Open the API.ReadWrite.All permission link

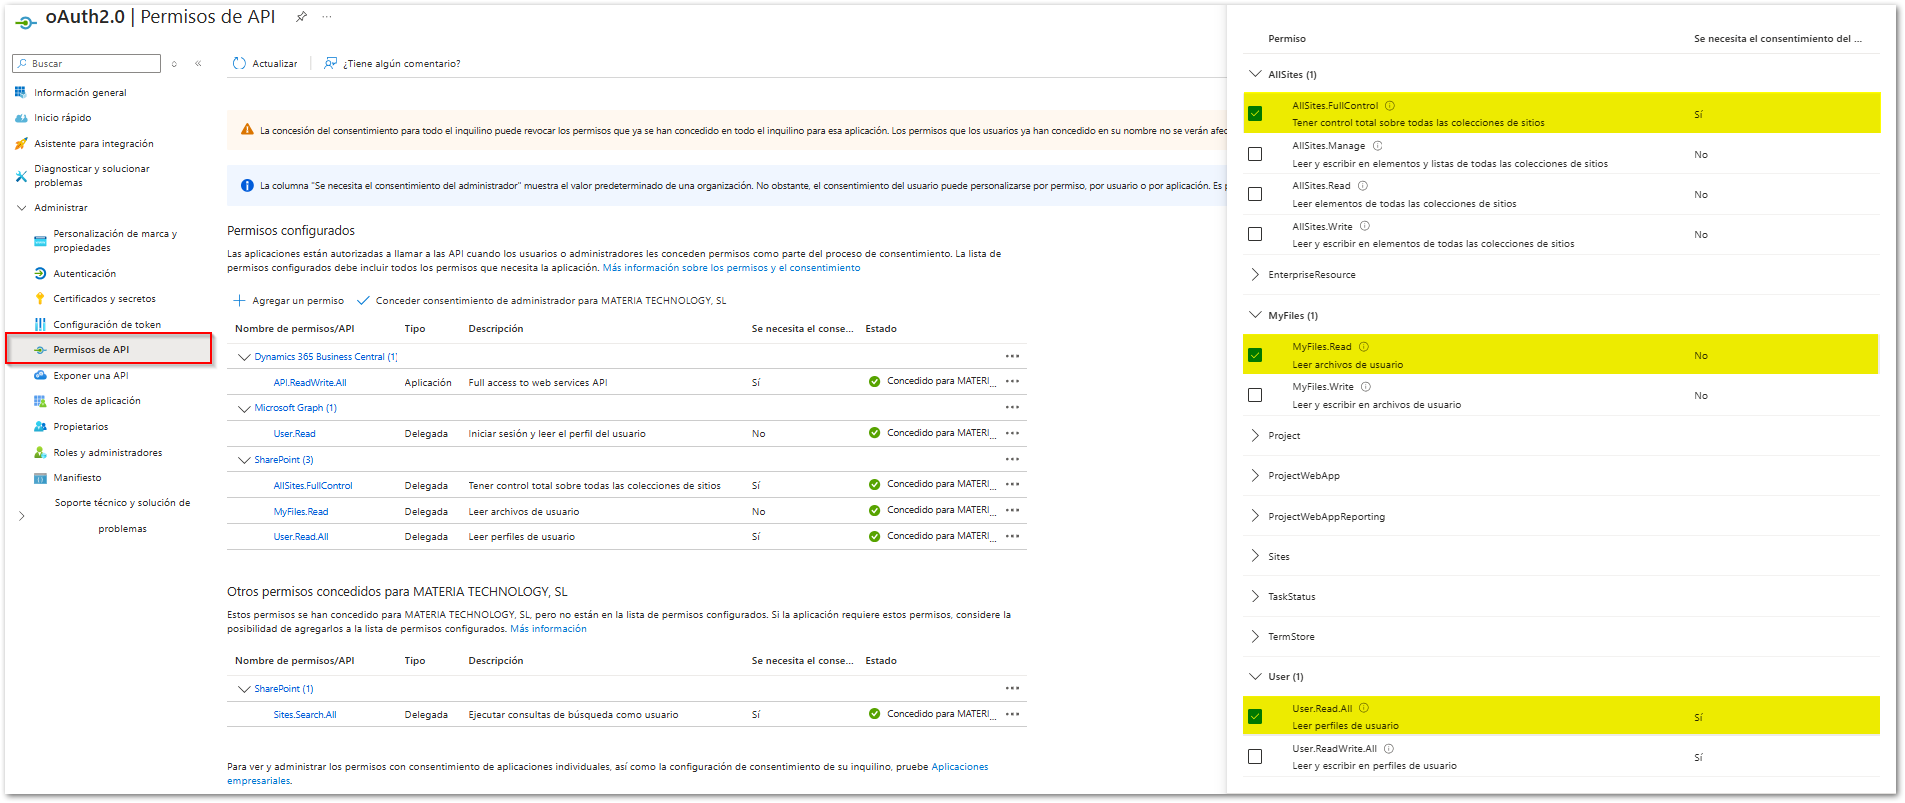tap(310, 383)
